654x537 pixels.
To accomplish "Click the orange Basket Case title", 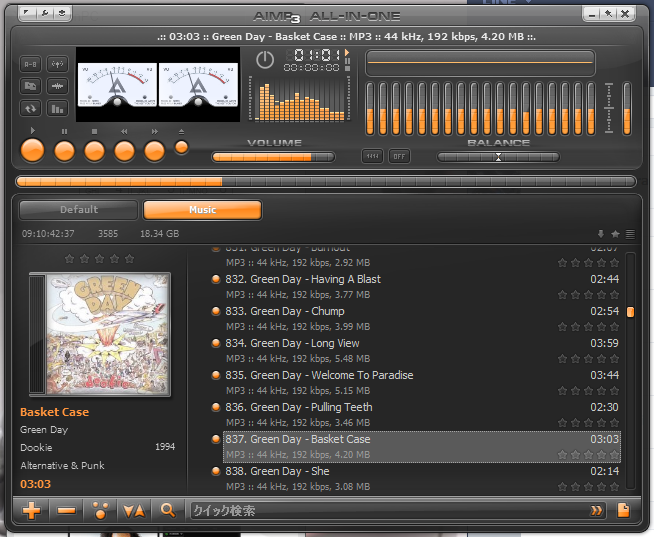I will 55,412.
